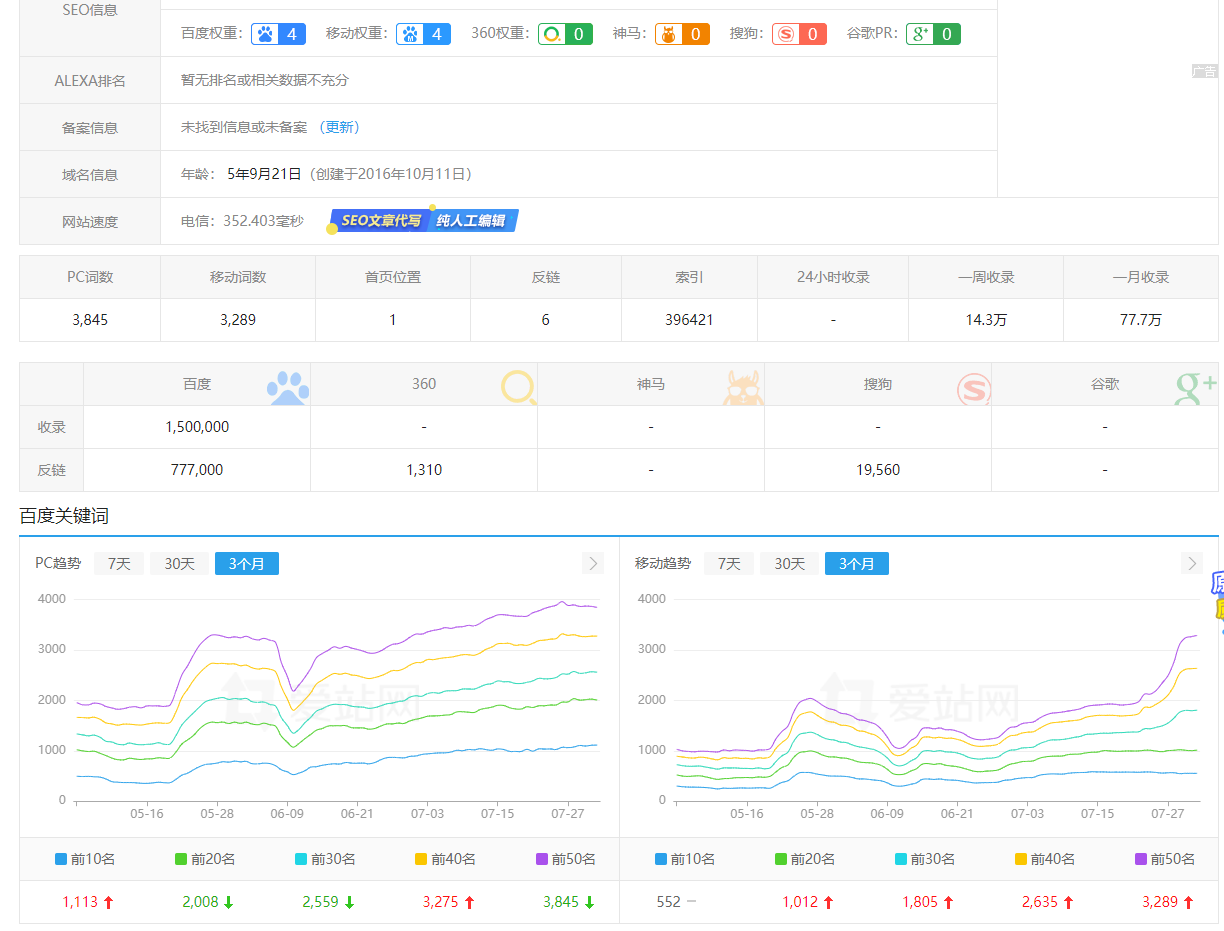Click the 百度关键词 section heading
1224x931 pixels.
pyautogui.click(x=64, y=516)
